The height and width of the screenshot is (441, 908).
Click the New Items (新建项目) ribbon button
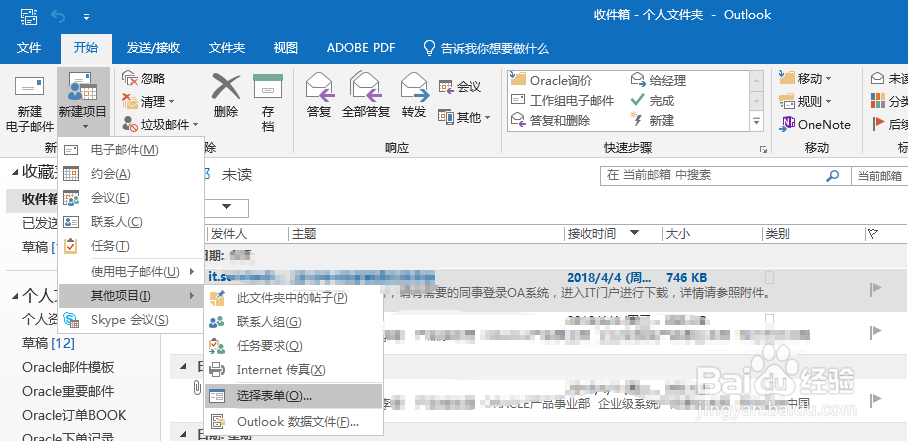(83, 102)
